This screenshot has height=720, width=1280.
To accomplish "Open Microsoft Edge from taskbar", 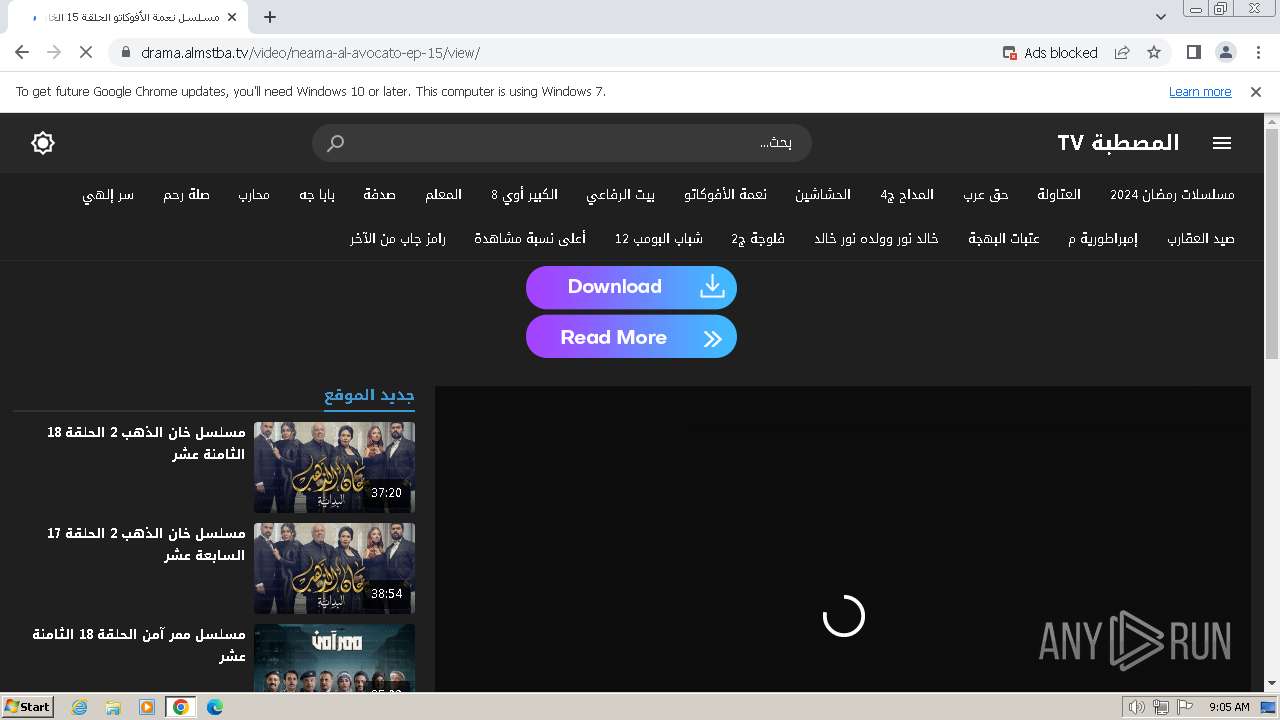I will click(x=215, y=707).
